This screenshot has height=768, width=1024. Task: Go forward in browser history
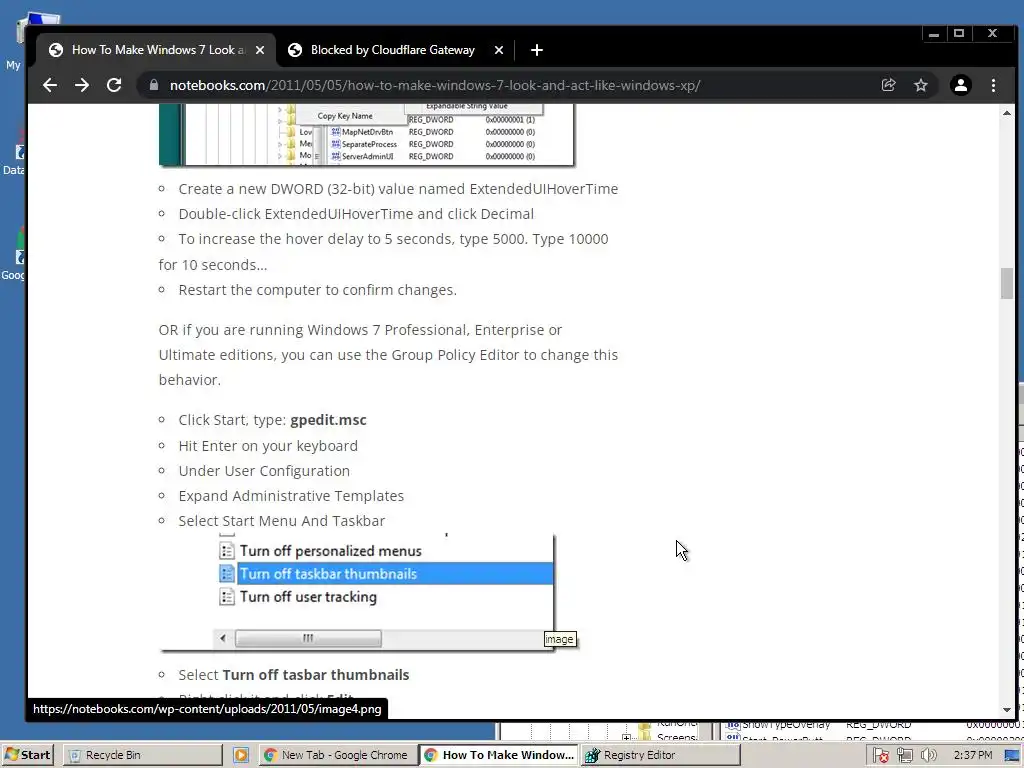pyautogui.click(x=82, y=86)
